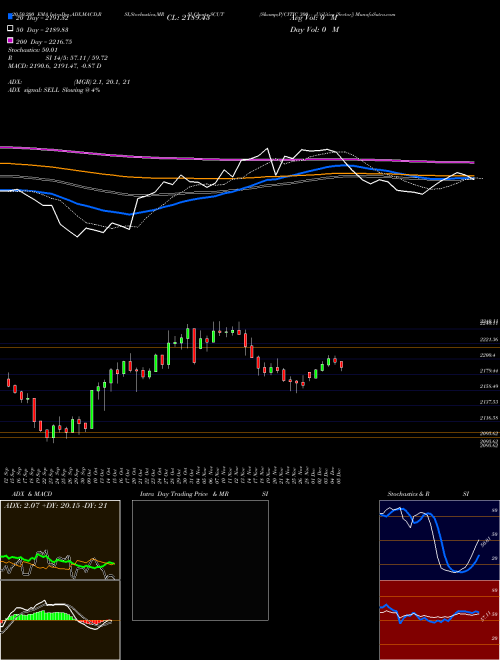Click the 'CL: 2189.43' closing price label
500x660 pixels.
(188, 18)
